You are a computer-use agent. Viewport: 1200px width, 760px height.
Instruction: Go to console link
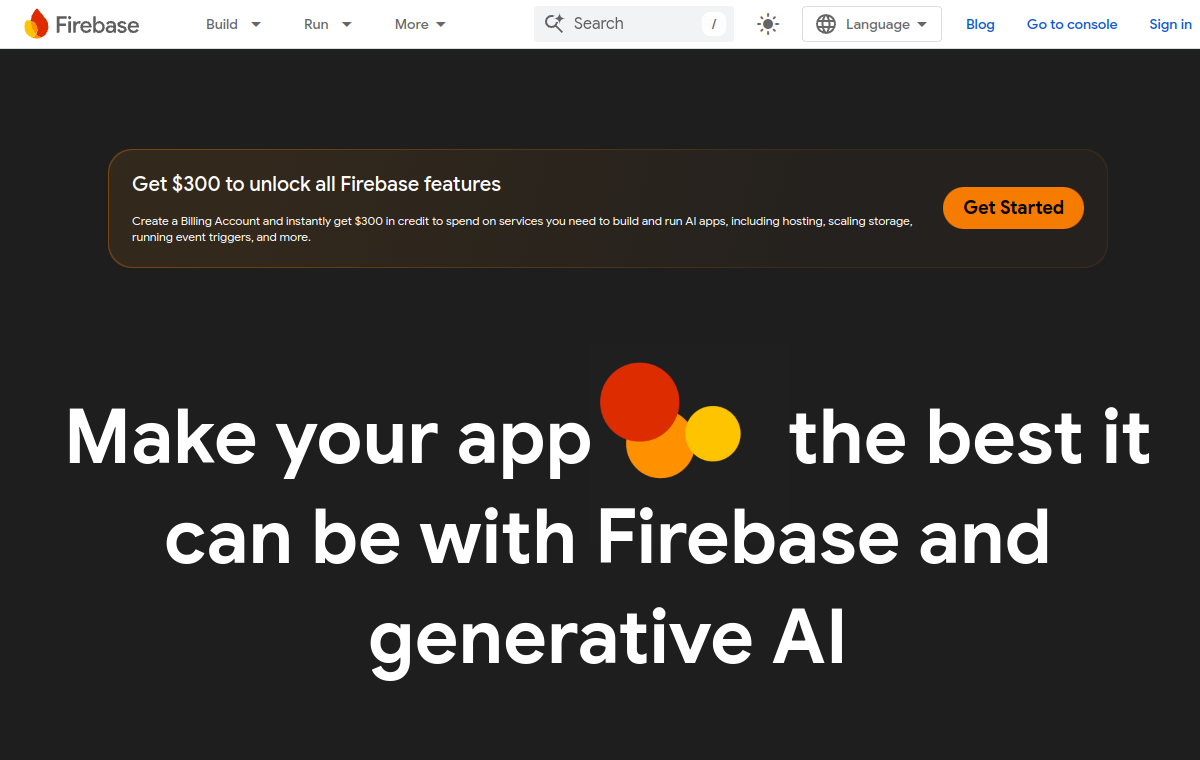click(x=1072, y=24)
